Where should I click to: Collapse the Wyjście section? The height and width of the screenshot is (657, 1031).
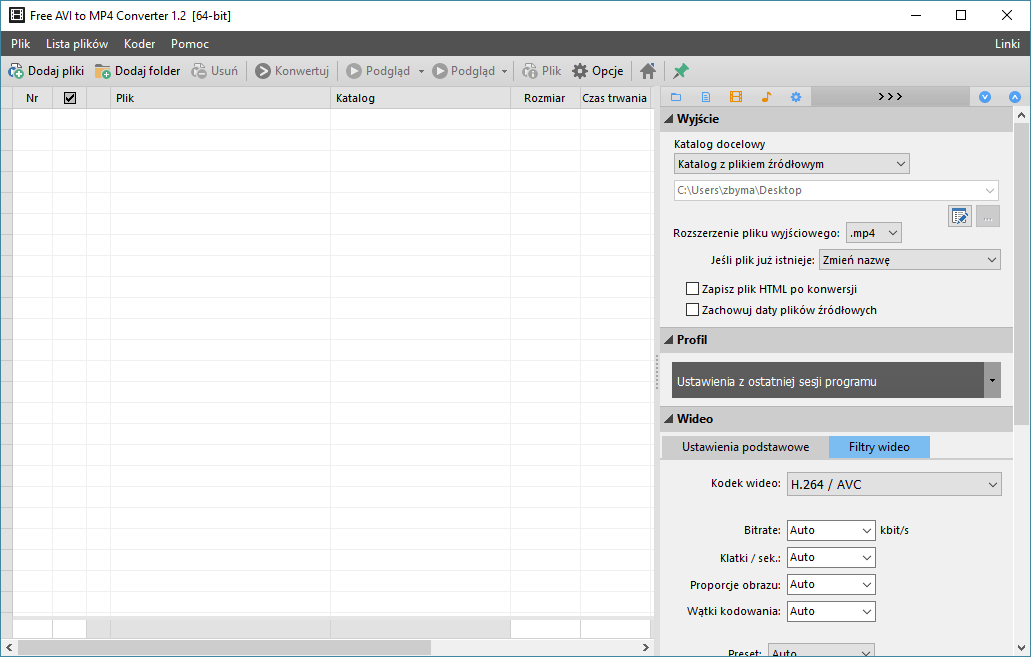click(669, 119)
